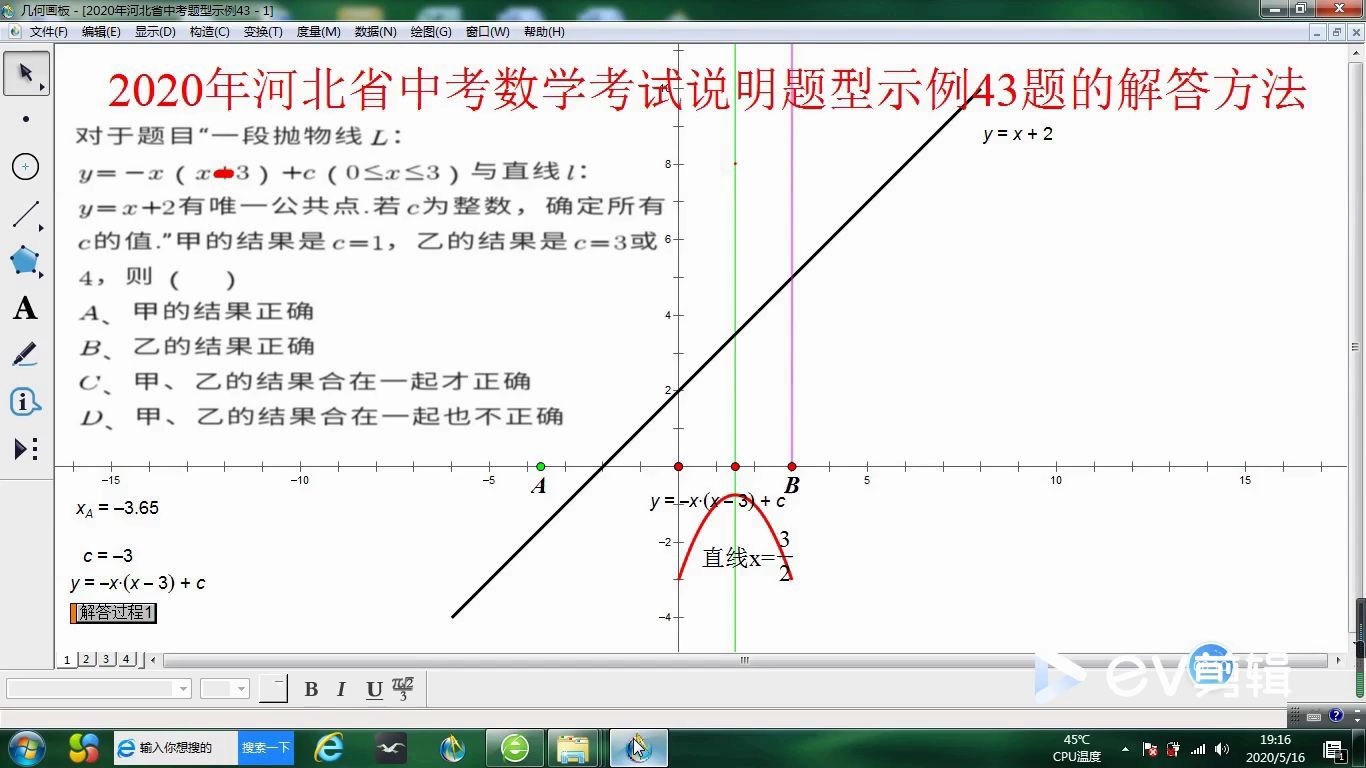The width and height of the screenshot is (1366, 768).
Task: Toggle underline formatting in the text bar
Action: click(372, 689)
